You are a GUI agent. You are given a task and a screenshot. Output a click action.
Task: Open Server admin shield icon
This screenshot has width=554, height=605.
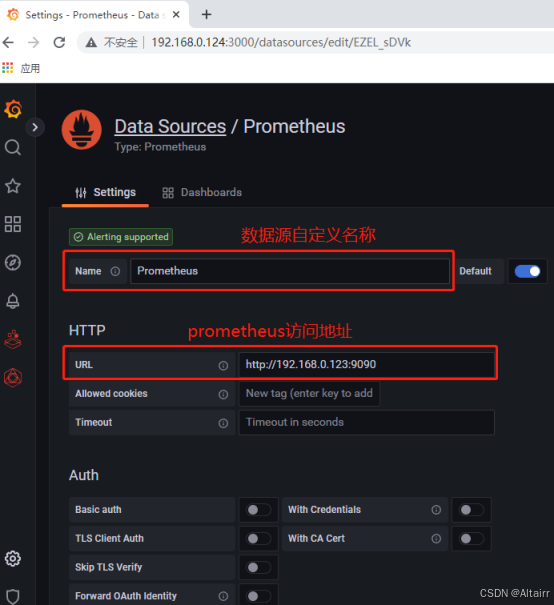click(13, 596)
